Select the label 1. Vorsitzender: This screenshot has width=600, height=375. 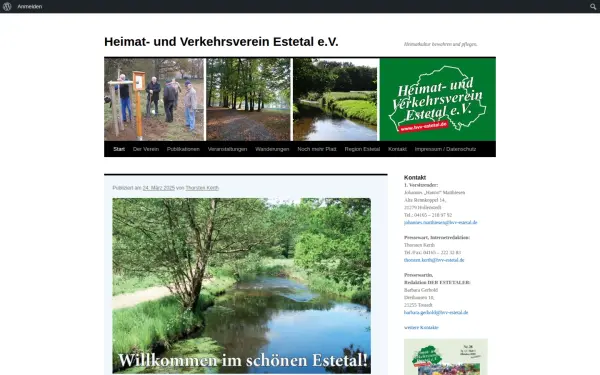point(421,185)
